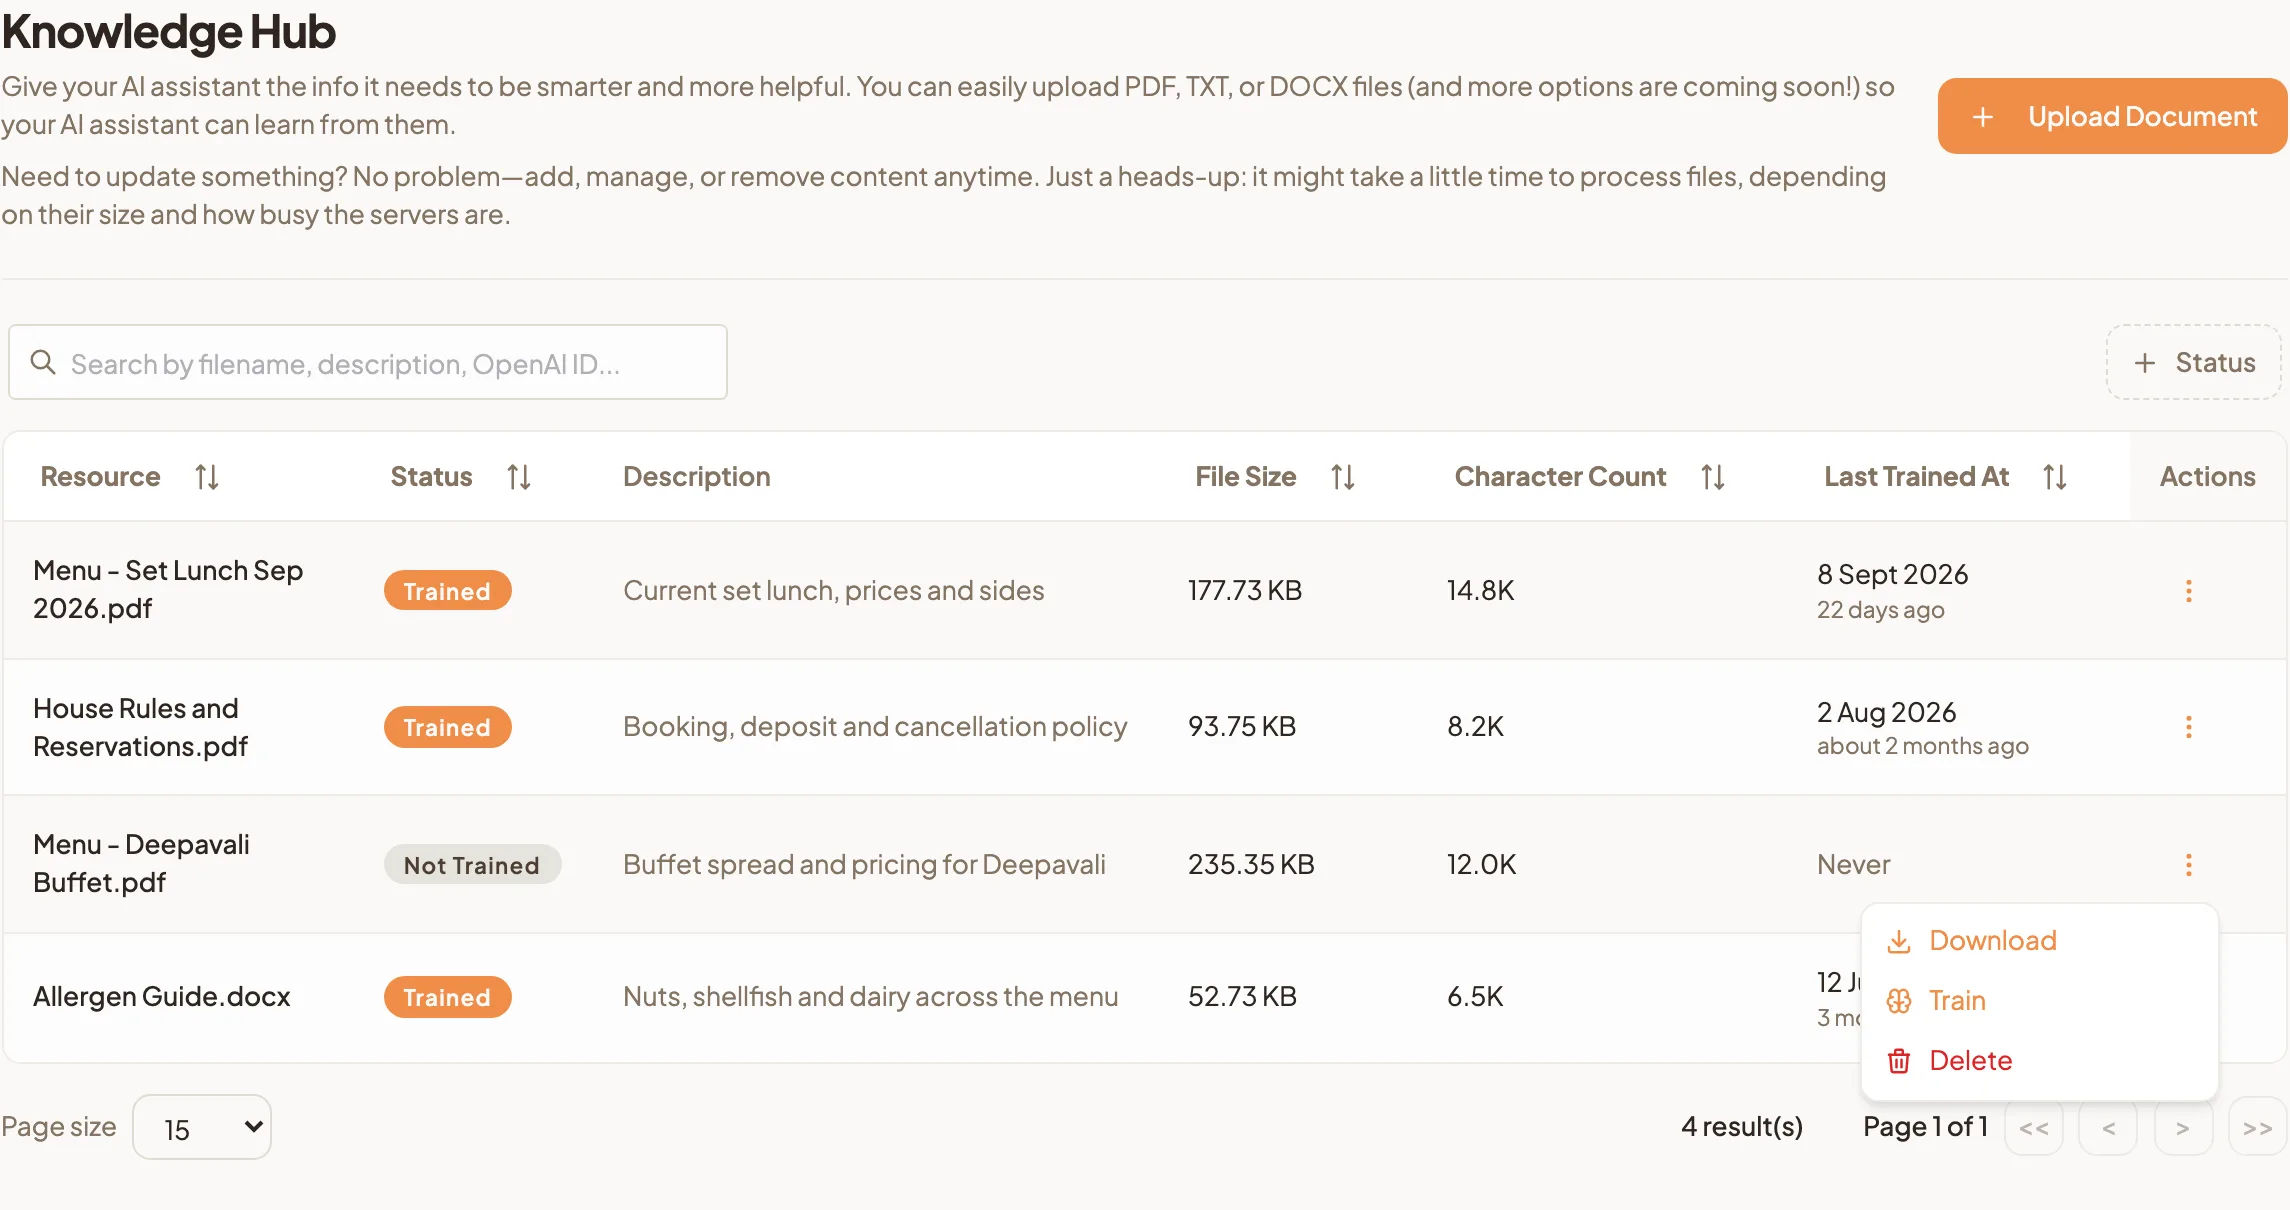The image size is (2290, 1210).
Task: Select Menu - Deepavali Buffet.pdf name
Action: (141, 864)
